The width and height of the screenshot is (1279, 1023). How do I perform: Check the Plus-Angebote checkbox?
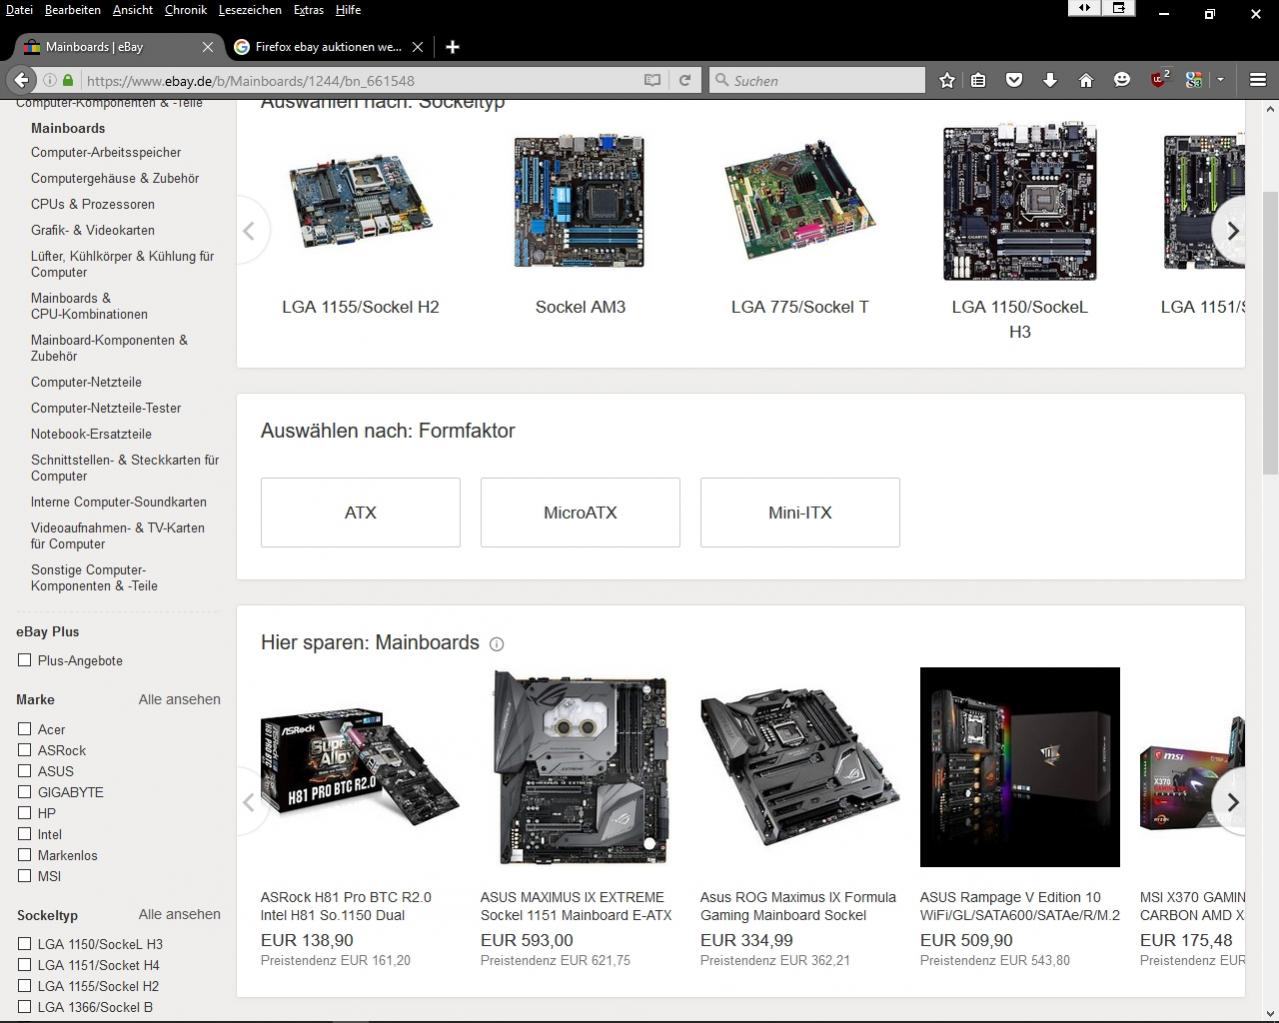(x=24, y=660)
